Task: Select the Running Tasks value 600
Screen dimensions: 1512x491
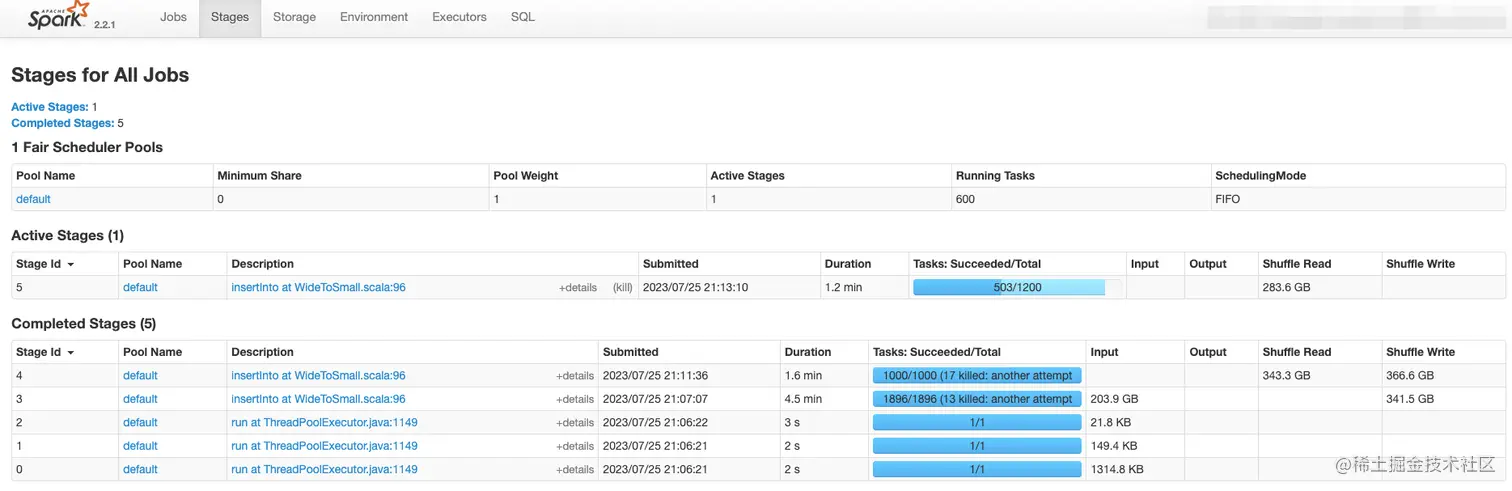Action: click(x=965, y=199)
